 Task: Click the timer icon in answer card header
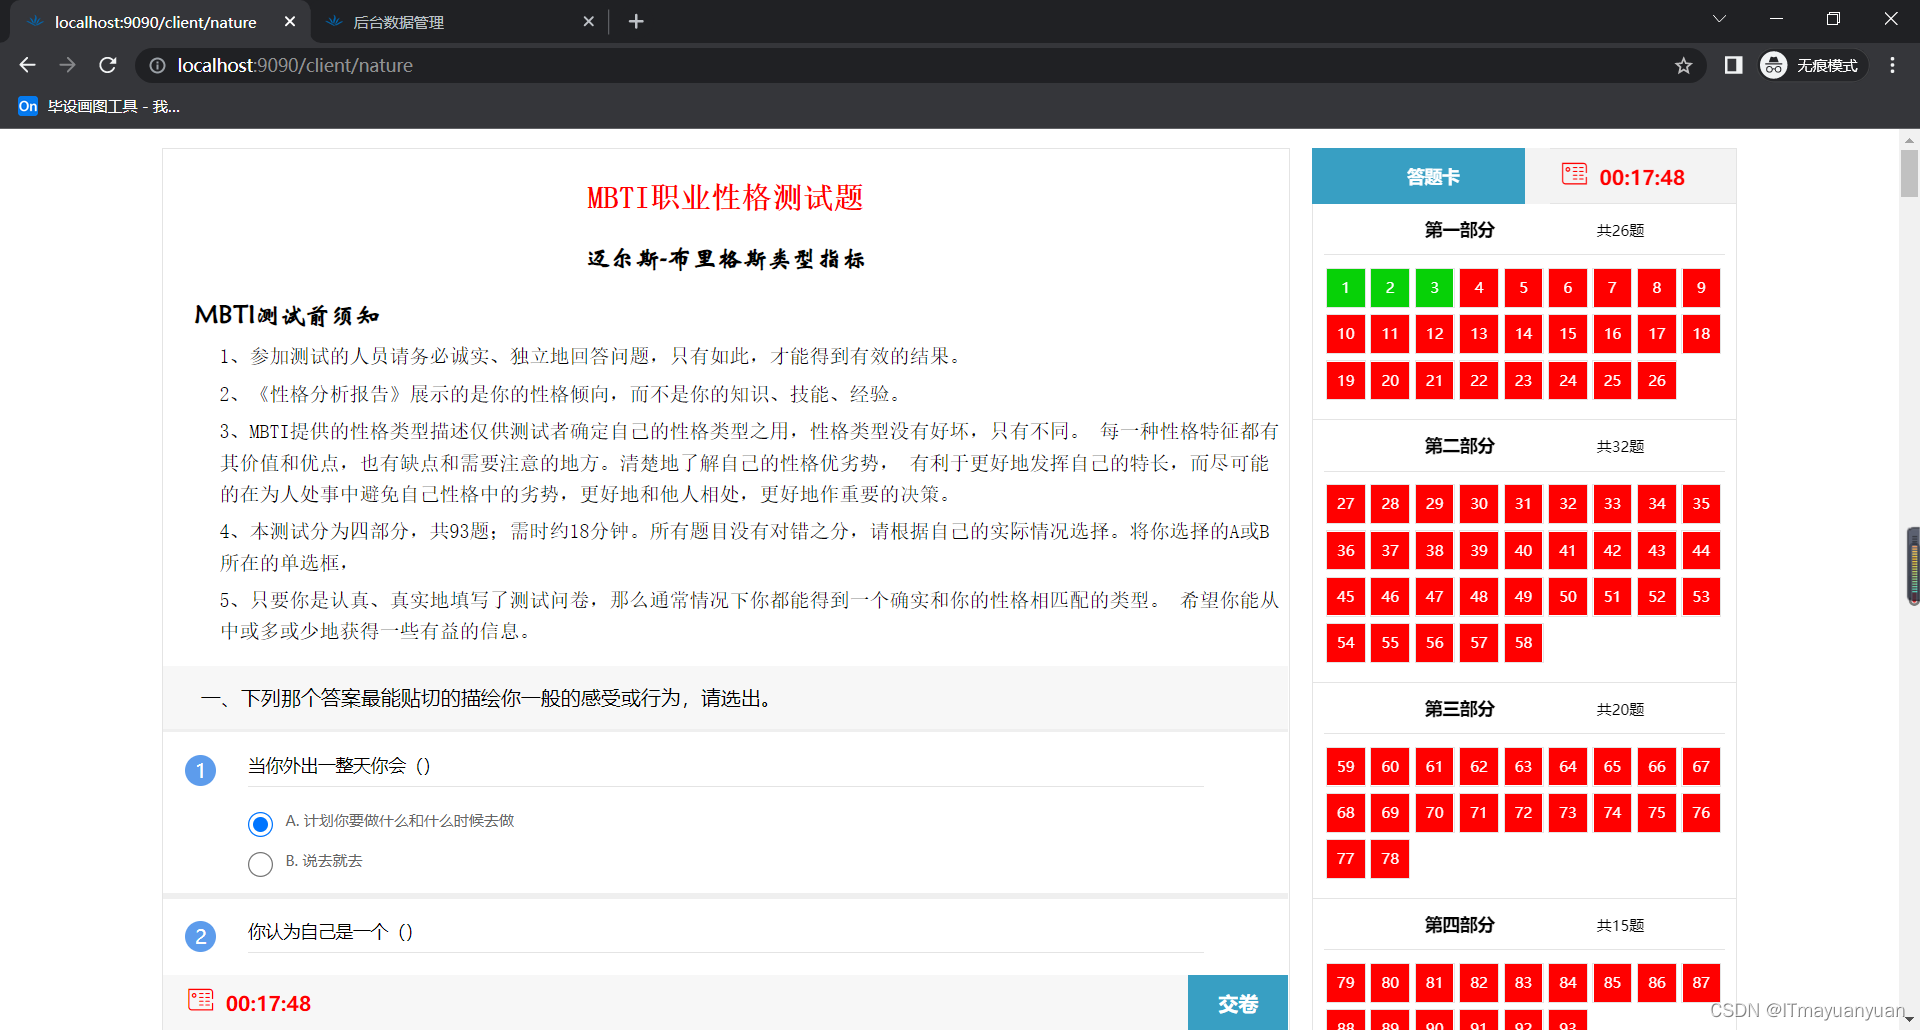(1574, 174)
